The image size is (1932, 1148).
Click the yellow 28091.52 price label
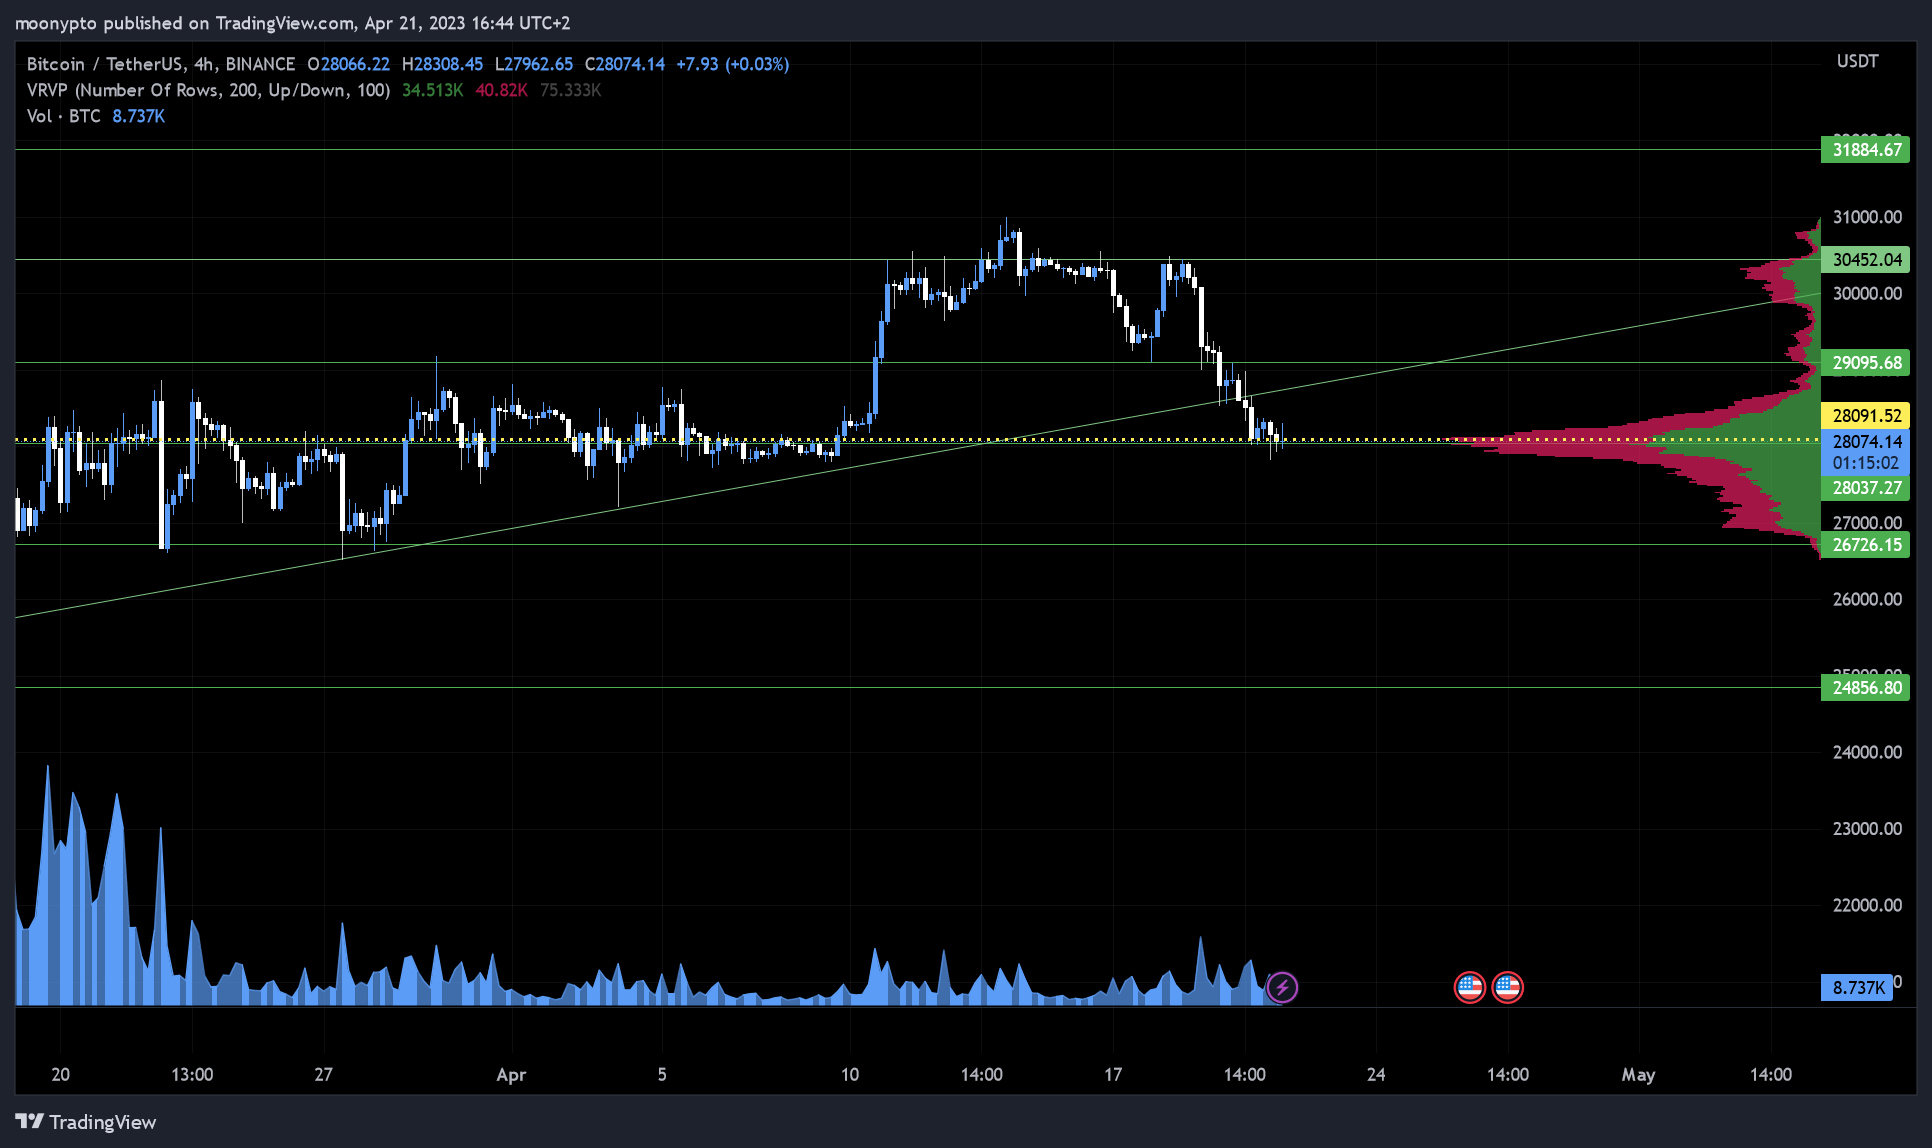pyautogui.click(x=1866, y=416)
